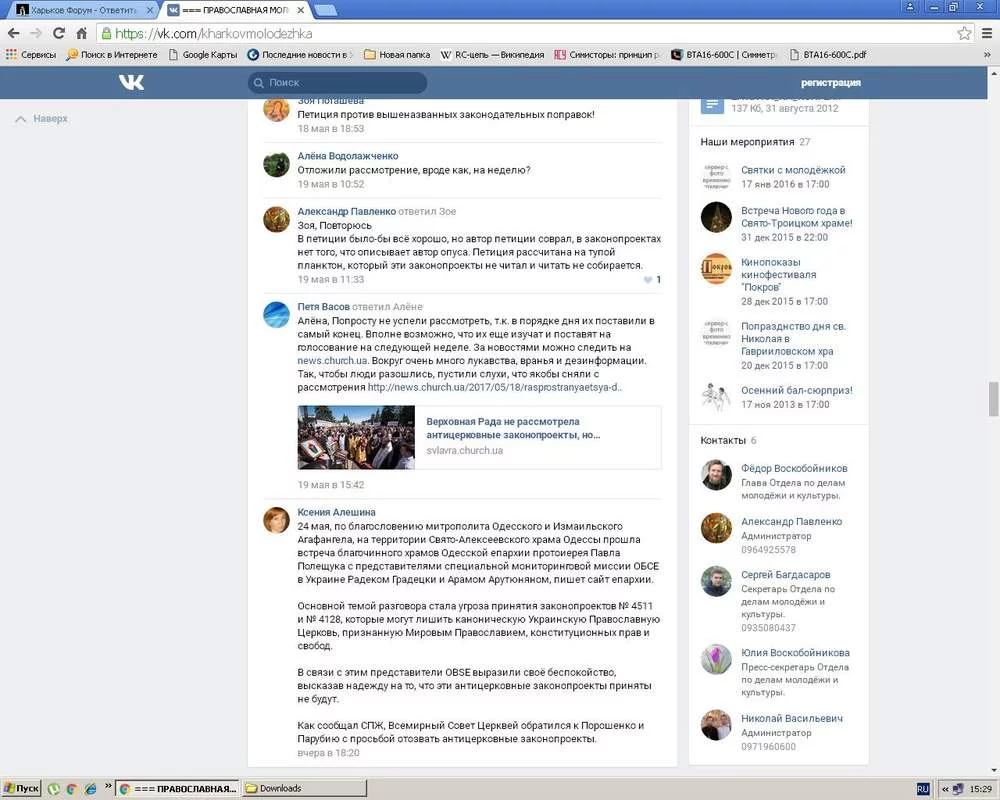
Task: Click the Сервисы apps bookmark
Action: pyautogui.click(x=31, y=55)
